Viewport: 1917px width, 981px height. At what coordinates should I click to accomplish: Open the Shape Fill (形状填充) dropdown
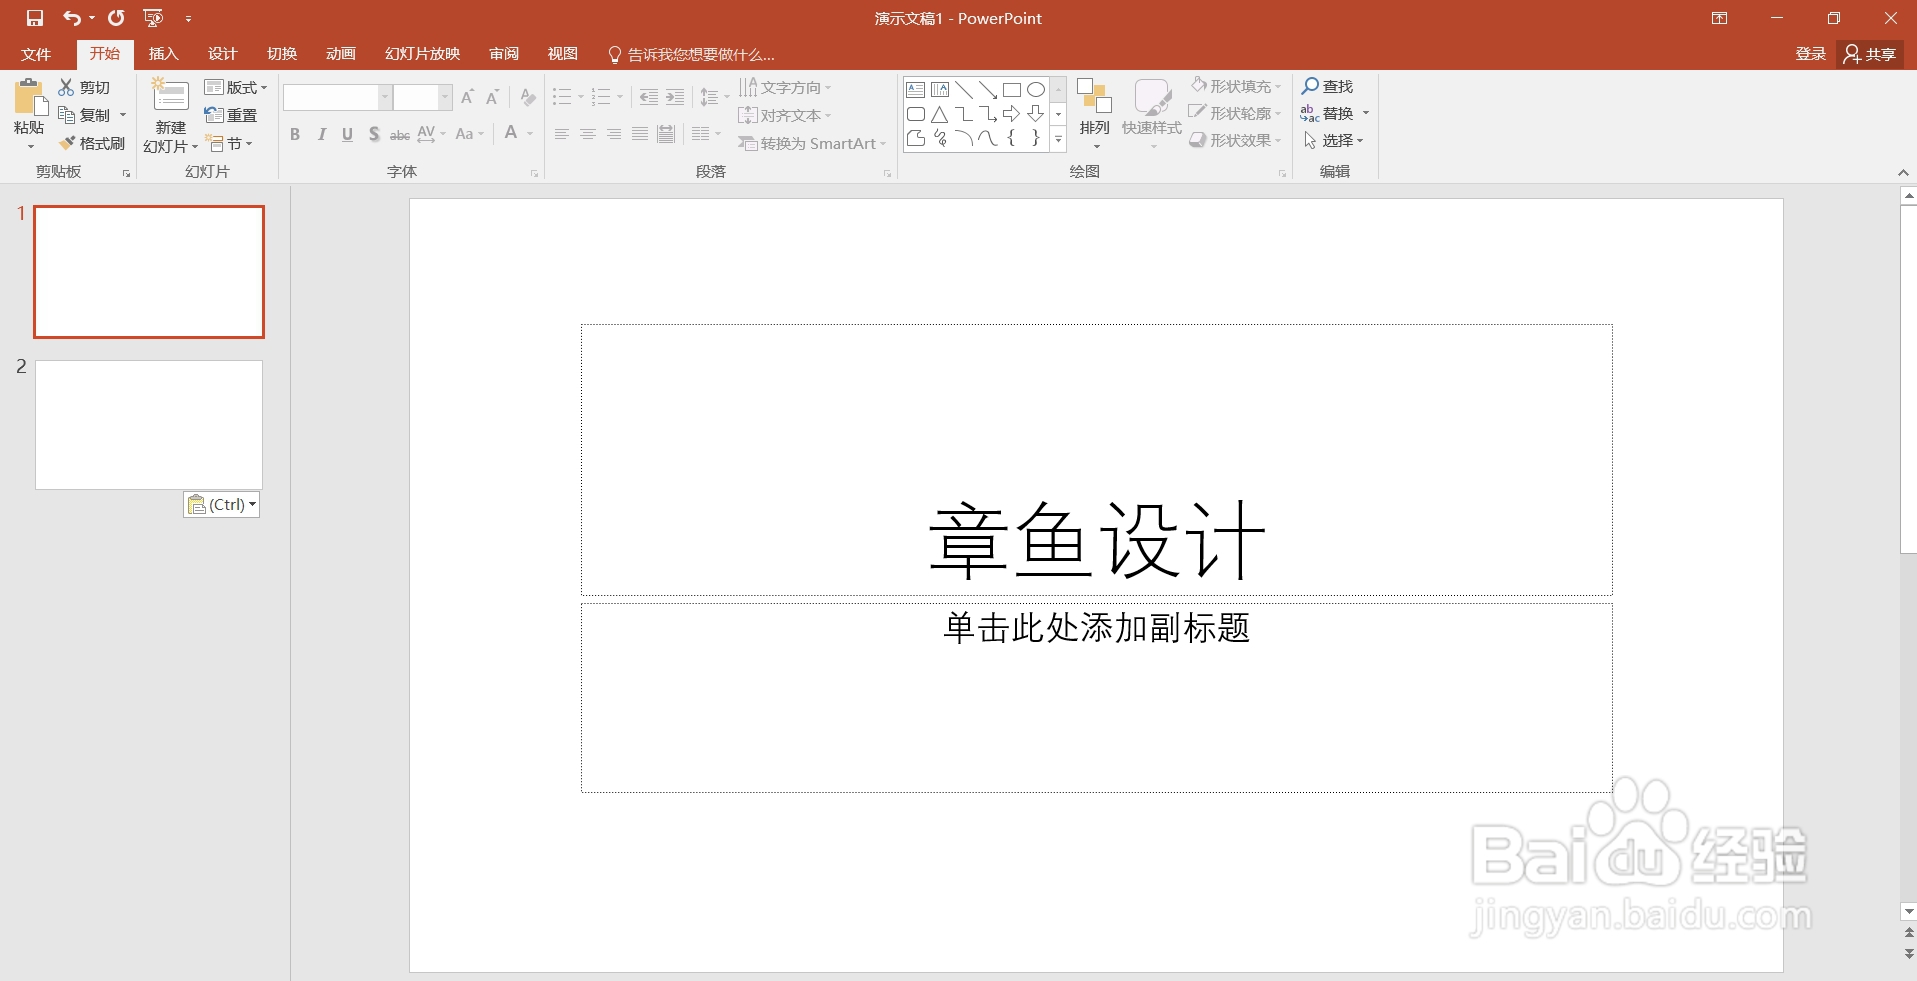1235,86
